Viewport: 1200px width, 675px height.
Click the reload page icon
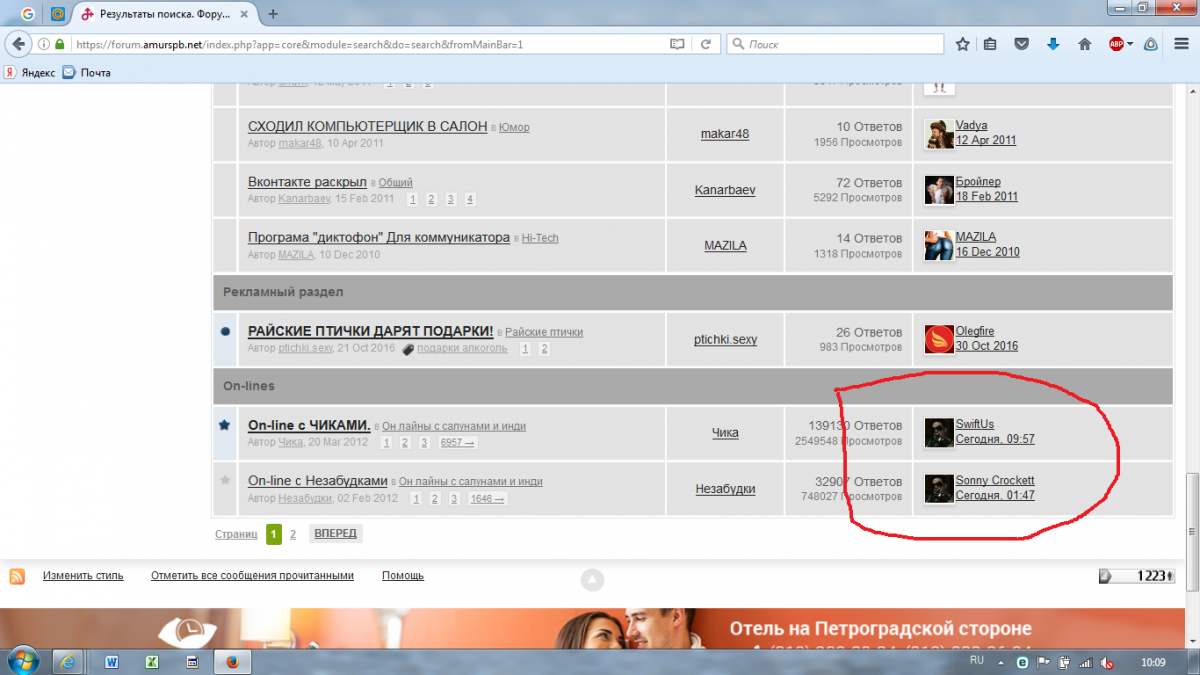[706, 44]
